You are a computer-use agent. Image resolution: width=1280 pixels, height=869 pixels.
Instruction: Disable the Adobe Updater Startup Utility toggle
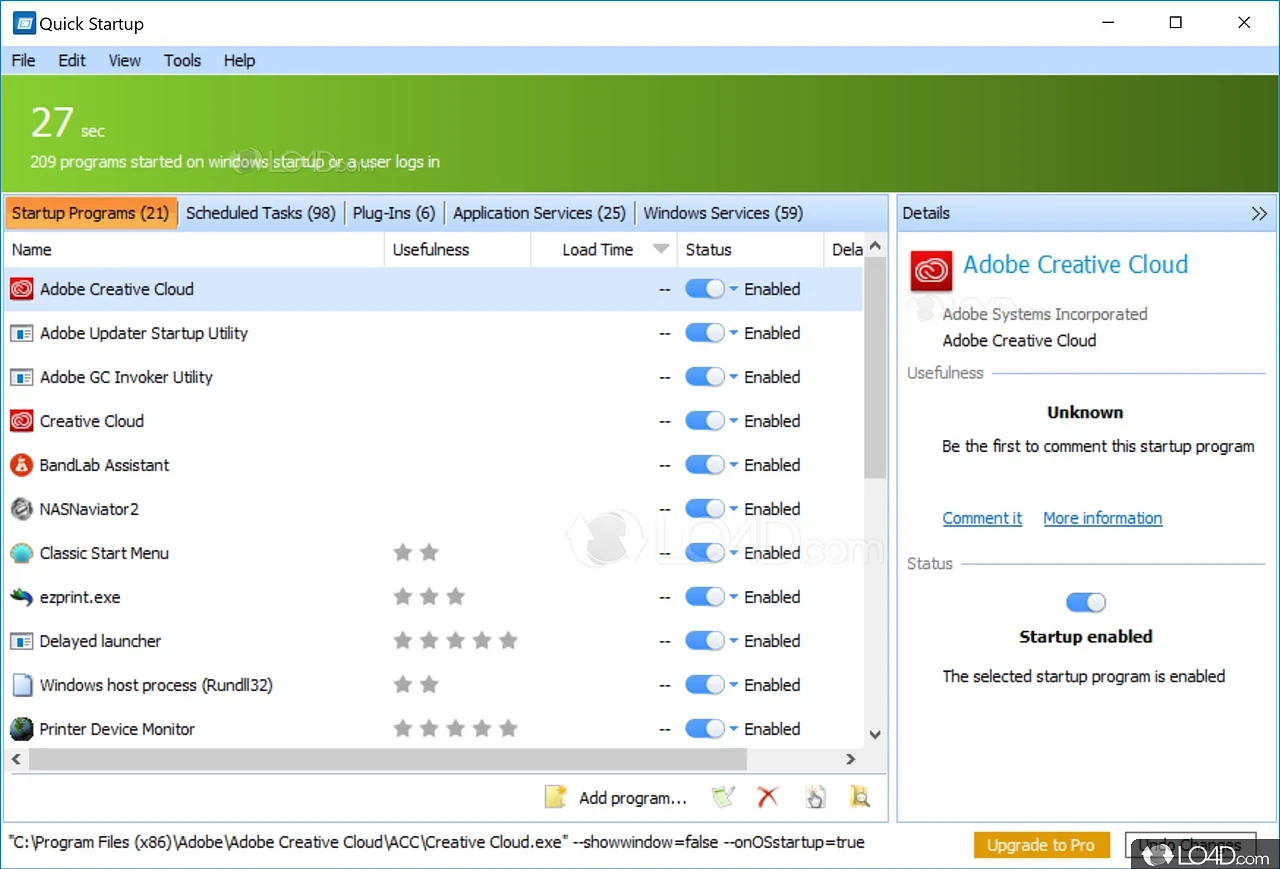pyautogui.click(x=705, y=333)
